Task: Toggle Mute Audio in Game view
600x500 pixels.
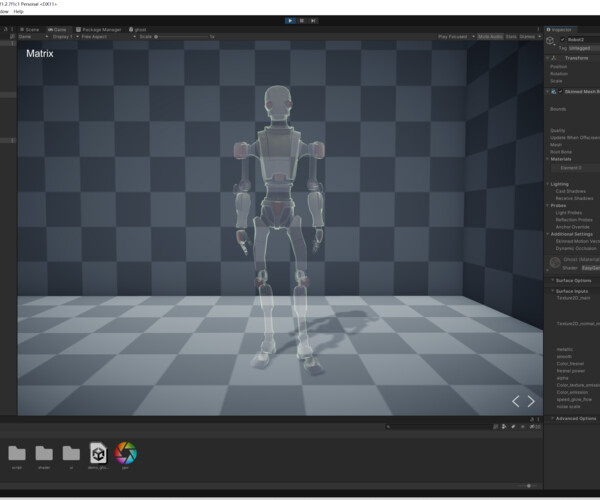Action: [490, 37]
